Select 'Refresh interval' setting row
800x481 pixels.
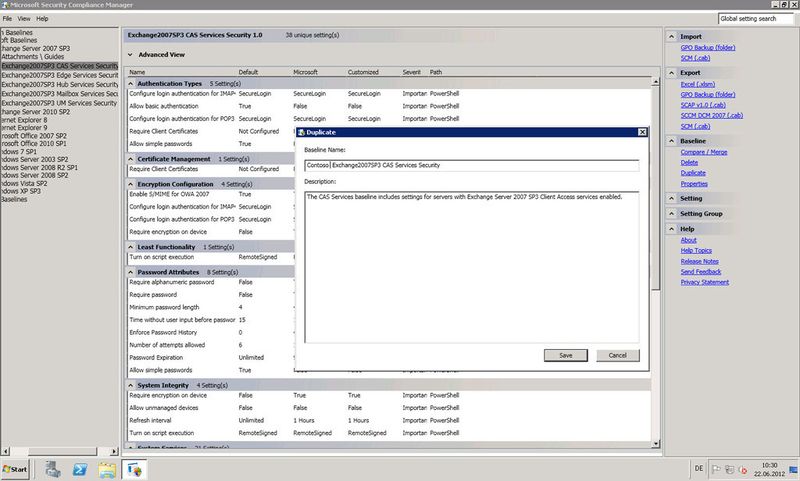coord(389,420)
